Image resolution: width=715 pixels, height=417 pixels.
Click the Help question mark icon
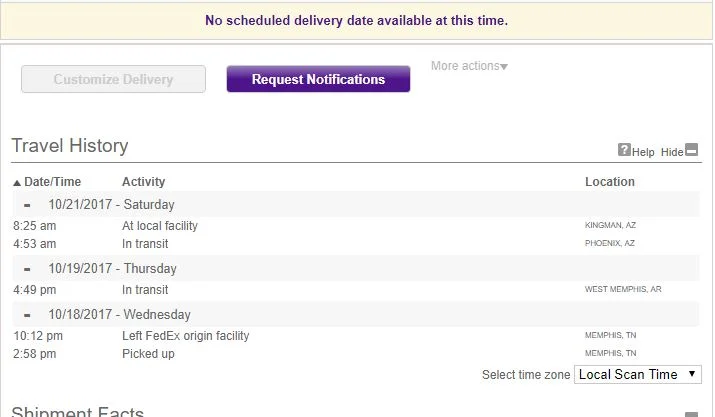(x=624, y=150)
